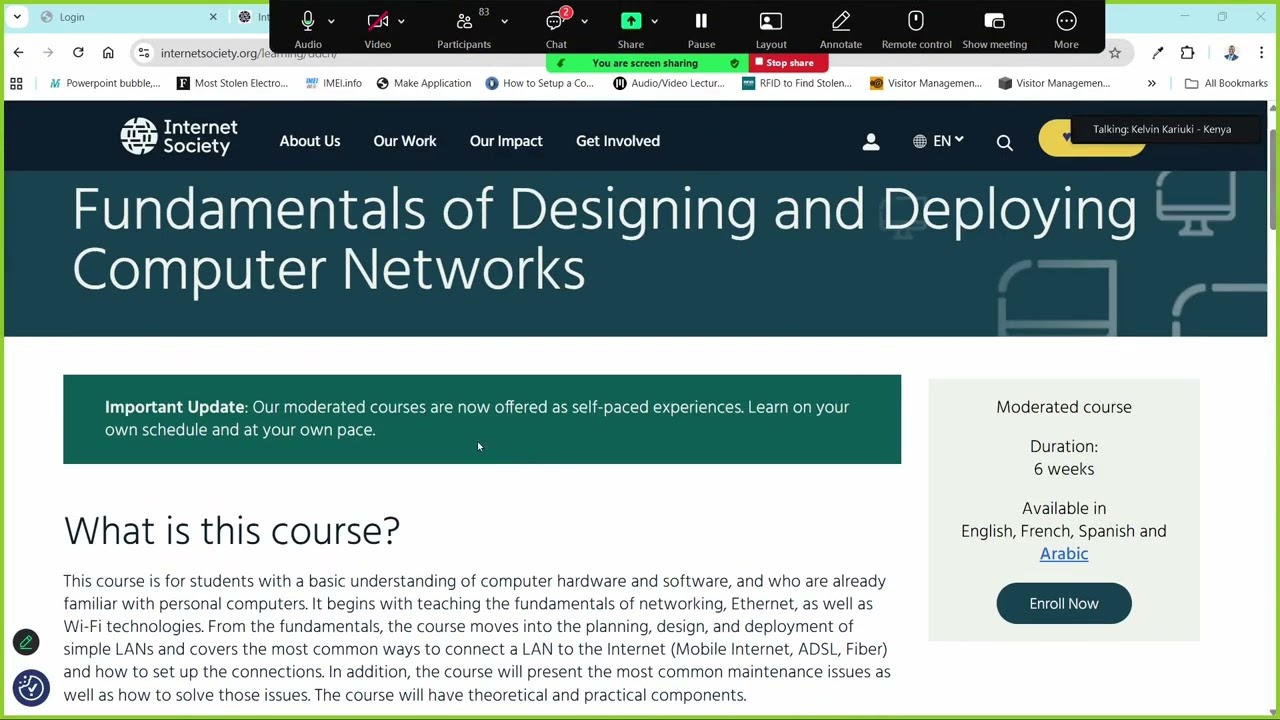Stop the screen share

point(788,63)
